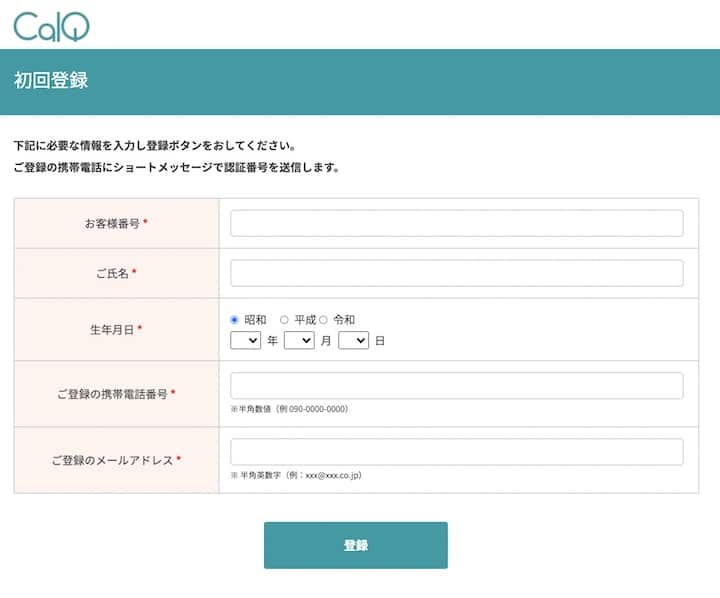Click the phone format hint 090-0000-0000
720x598 pixels.
[x=289, y=409]
